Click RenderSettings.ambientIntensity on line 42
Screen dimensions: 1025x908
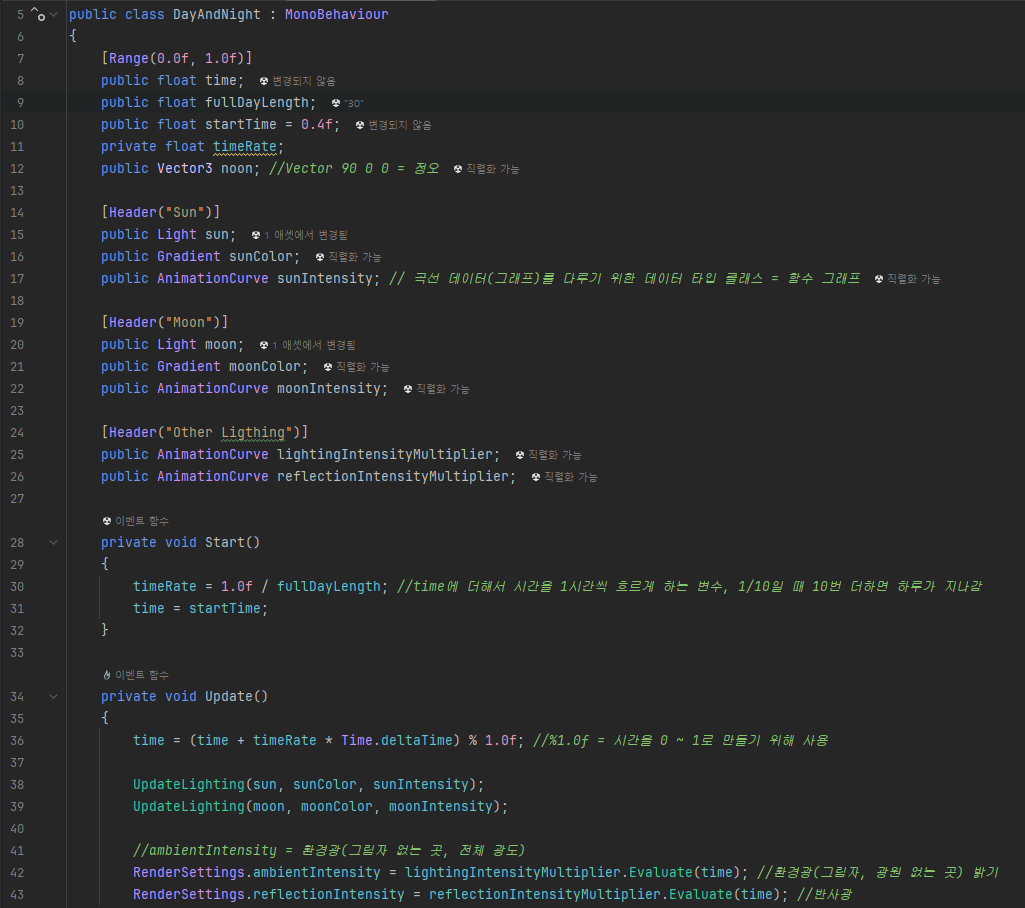click(x=257, y=873)
